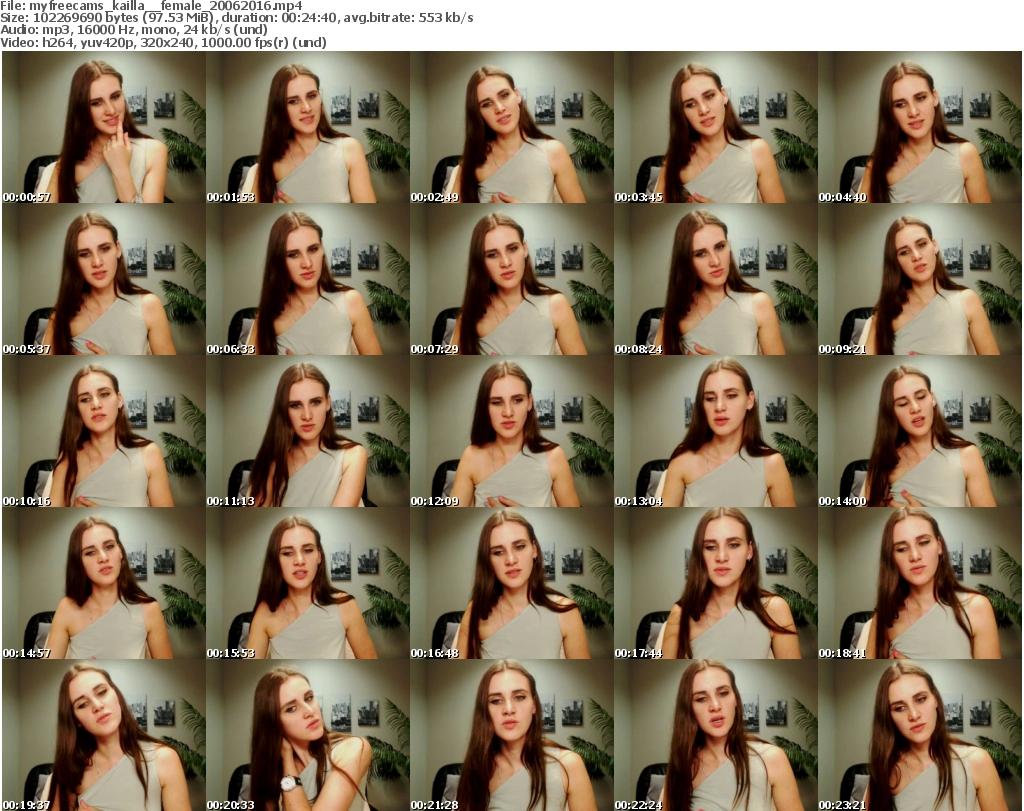View the frame stamped 00:21:28
This screenshot has width=1024, height=811.
(511, 735)
